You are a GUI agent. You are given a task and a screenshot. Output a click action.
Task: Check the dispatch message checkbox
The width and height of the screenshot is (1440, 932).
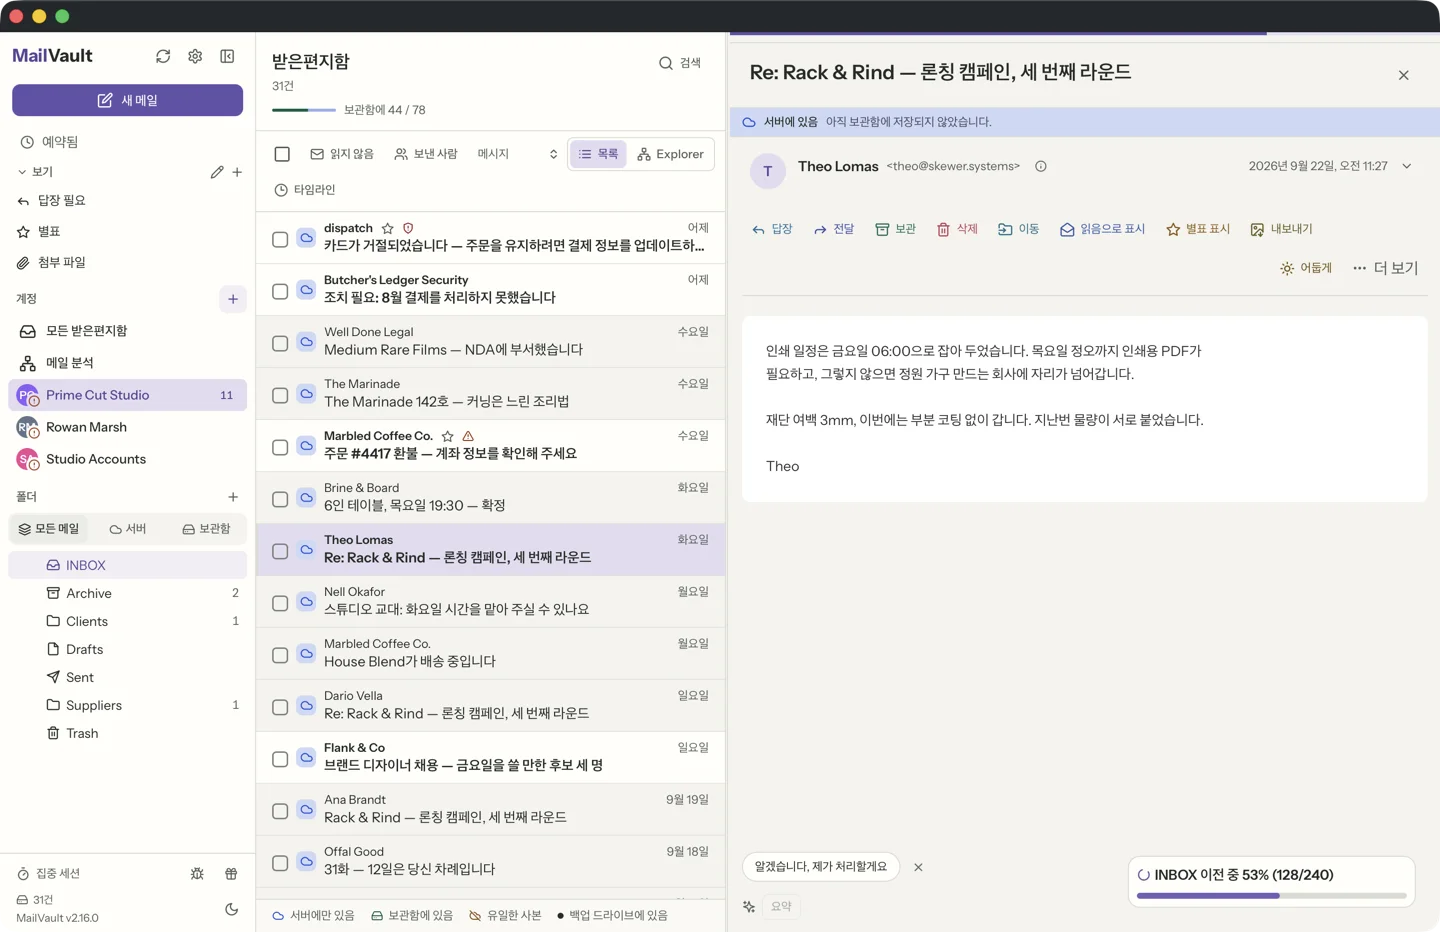[280, 239]
